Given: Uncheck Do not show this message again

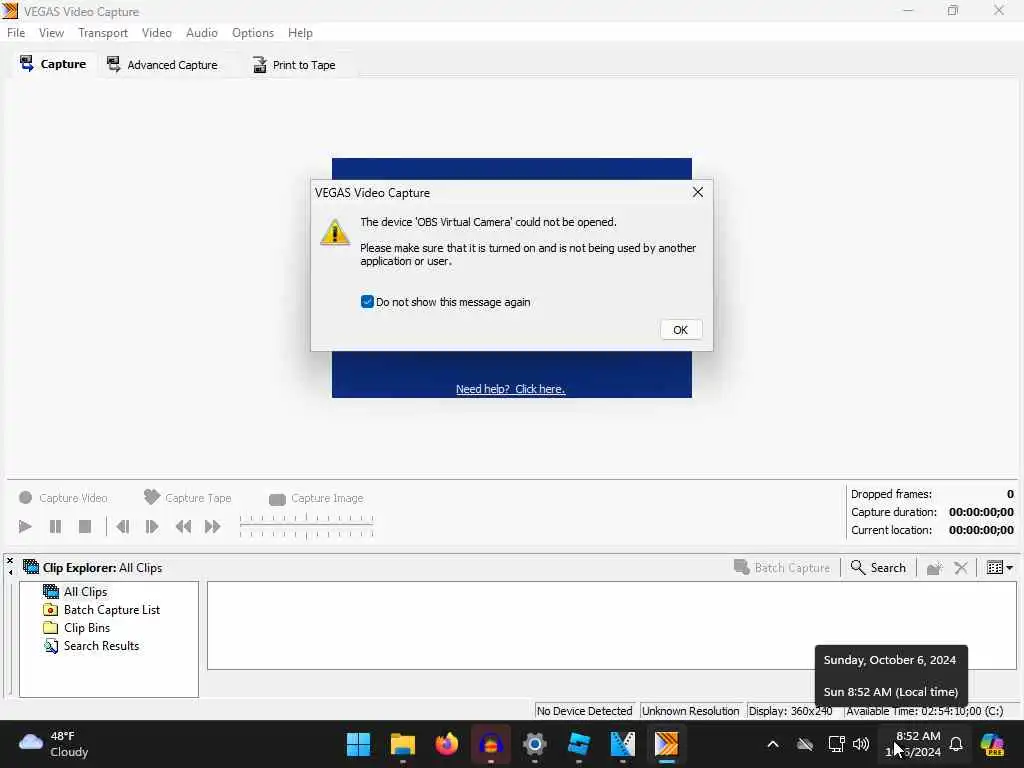Looking at the screenshot, I should coord(367,302).
